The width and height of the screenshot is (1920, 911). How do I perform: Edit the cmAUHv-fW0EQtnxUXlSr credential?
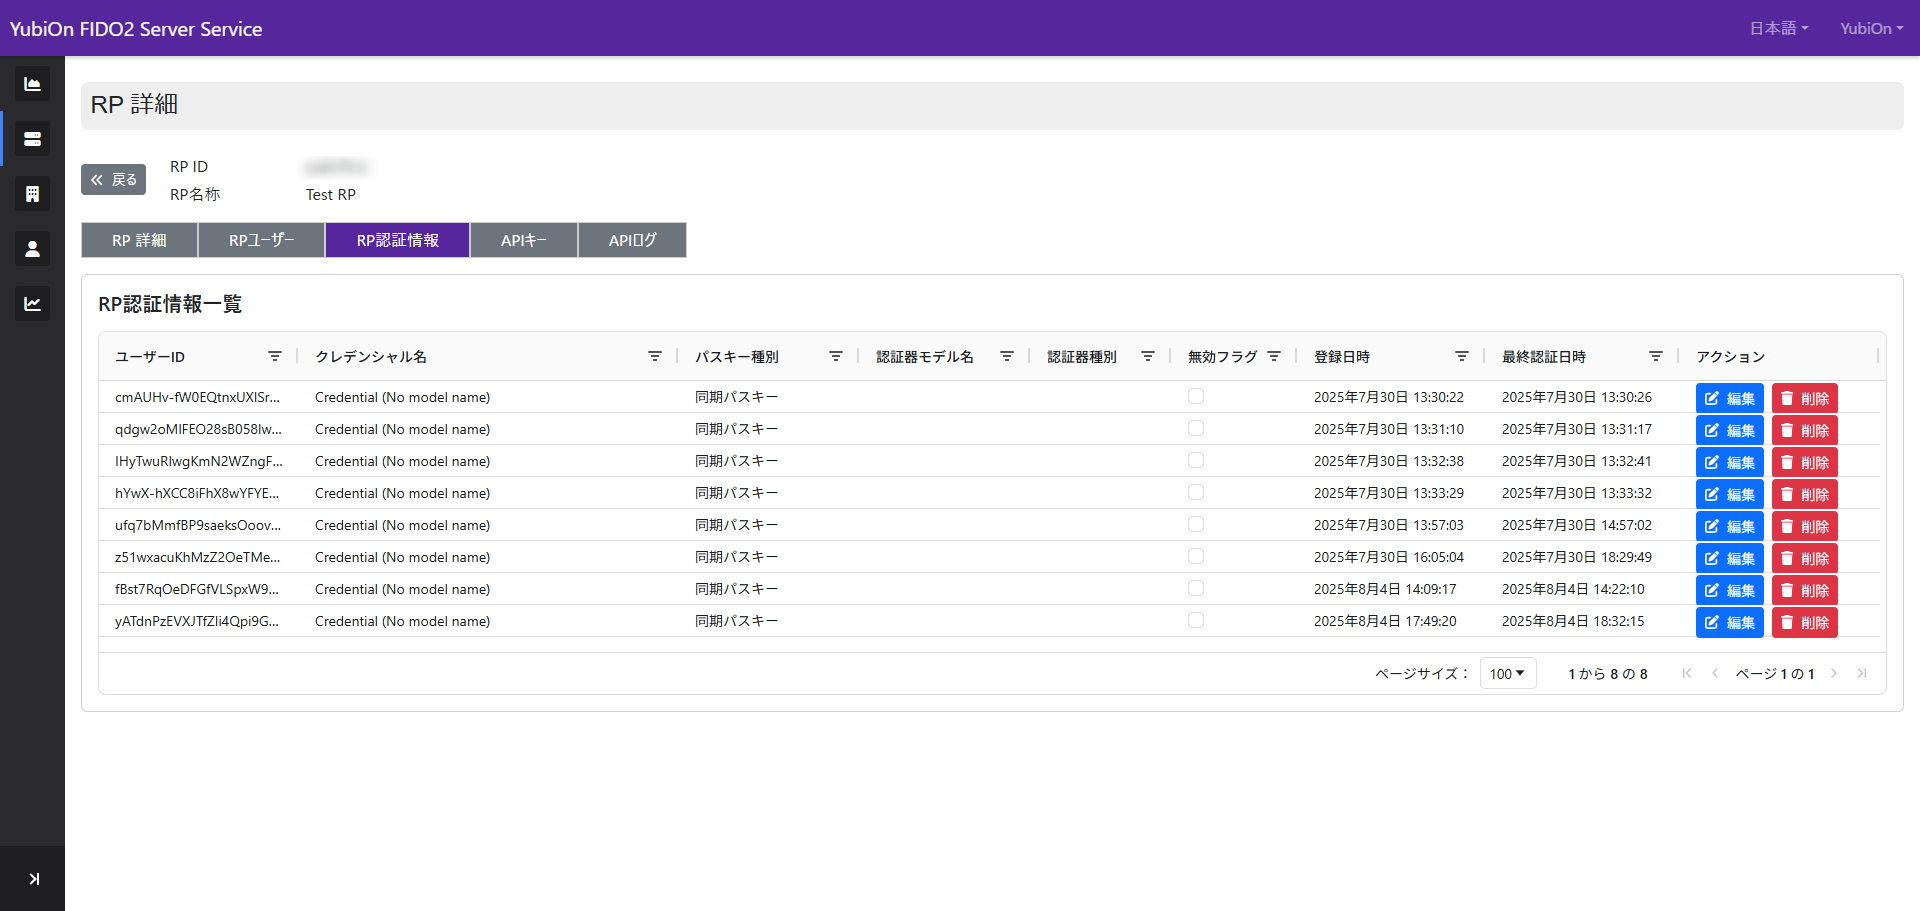click(1729, 398)
